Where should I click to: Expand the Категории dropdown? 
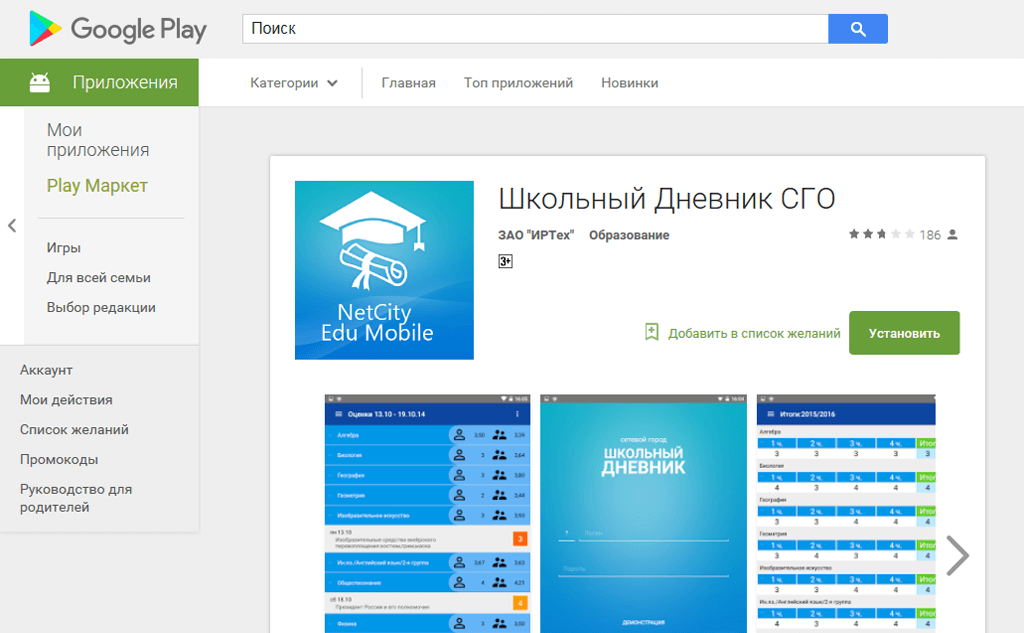(294, 83)
